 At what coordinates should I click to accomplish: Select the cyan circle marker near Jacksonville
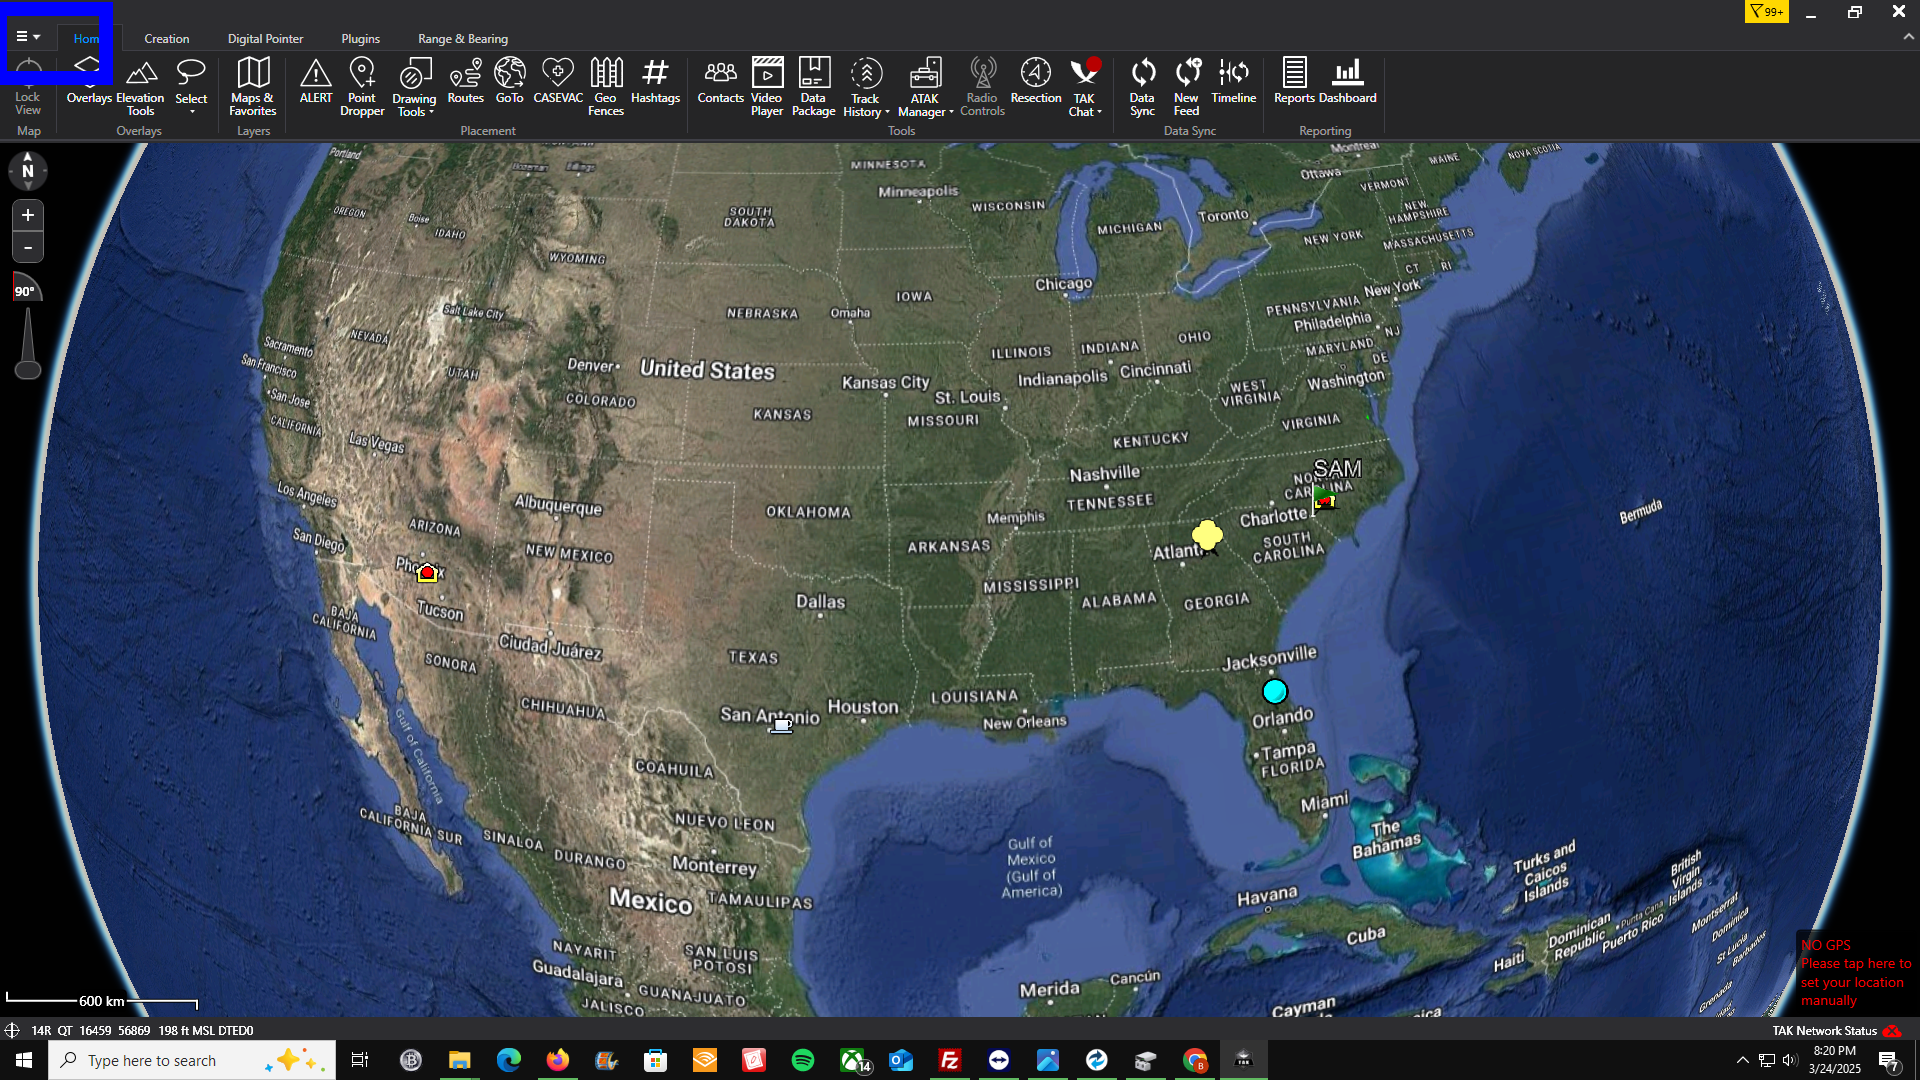(x=1275, y=691)
